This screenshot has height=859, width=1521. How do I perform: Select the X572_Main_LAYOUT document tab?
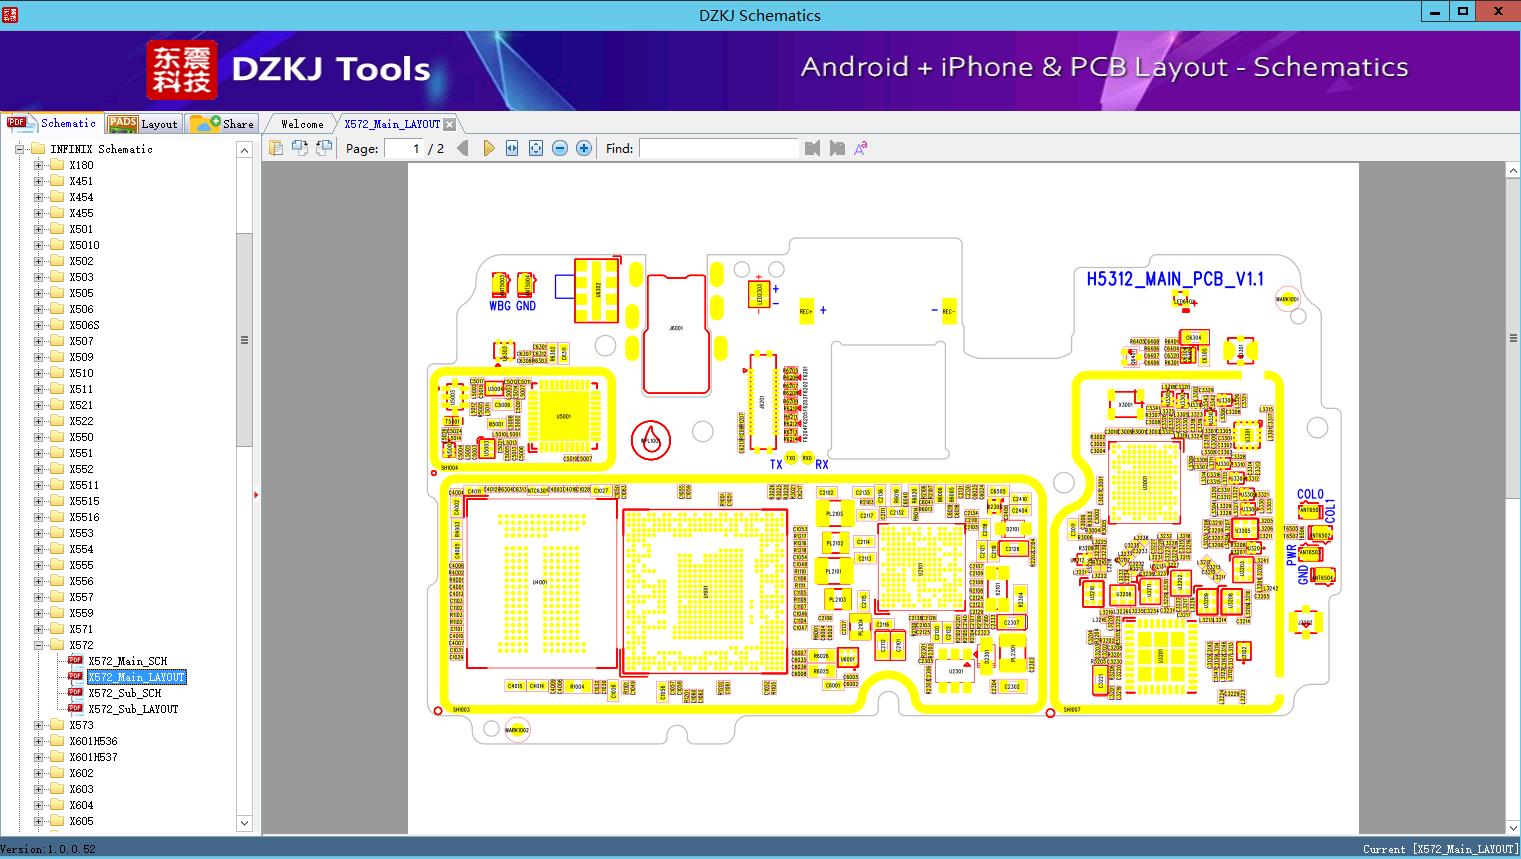pyautogui.click(x=392, y=124)
